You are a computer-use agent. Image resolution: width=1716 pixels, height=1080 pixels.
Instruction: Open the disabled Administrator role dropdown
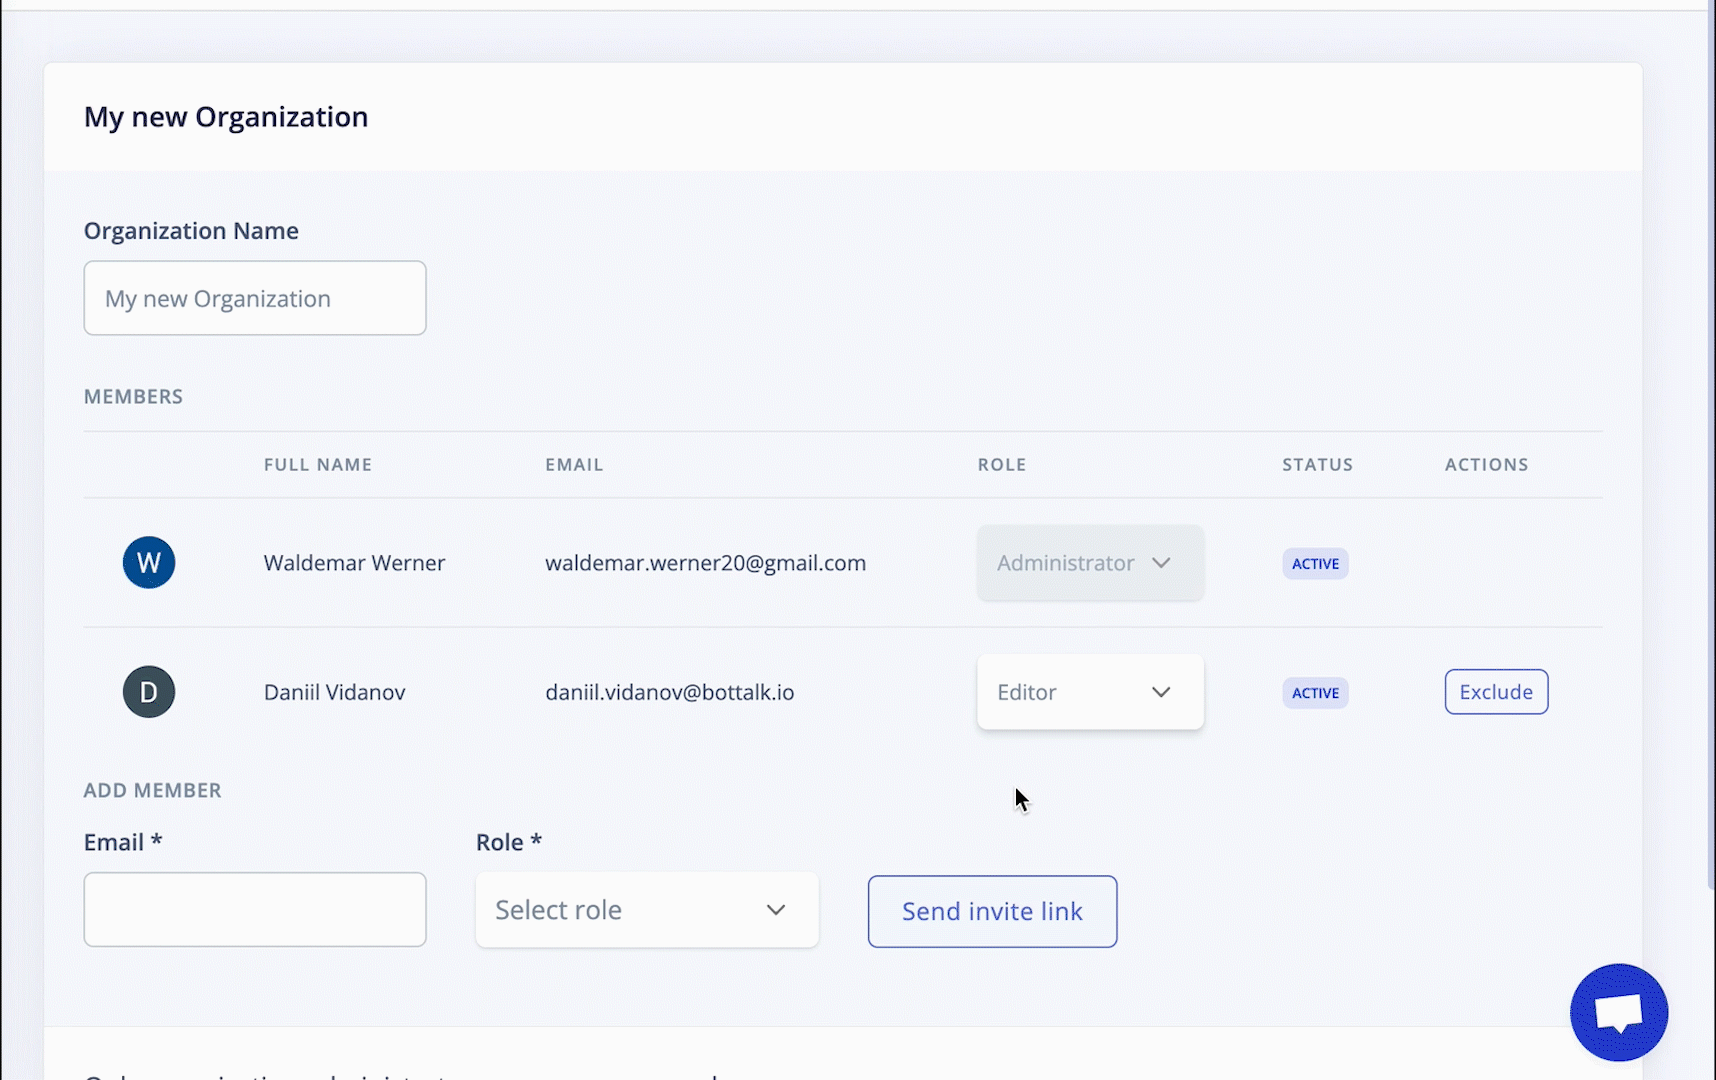point(1090,563)
